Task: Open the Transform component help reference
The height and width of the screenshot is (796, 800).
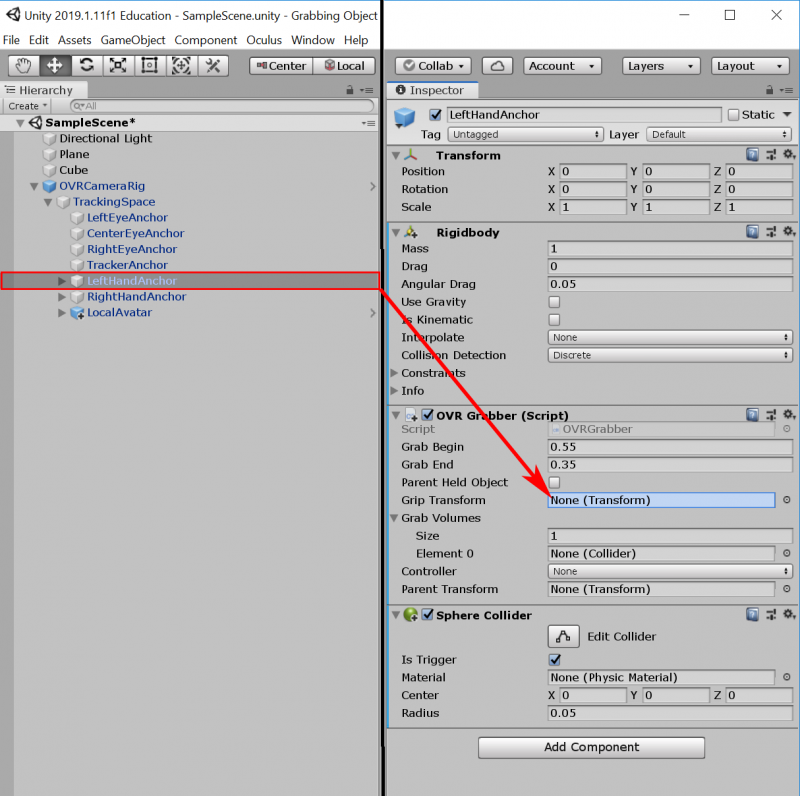Action: tap(753, 155)
